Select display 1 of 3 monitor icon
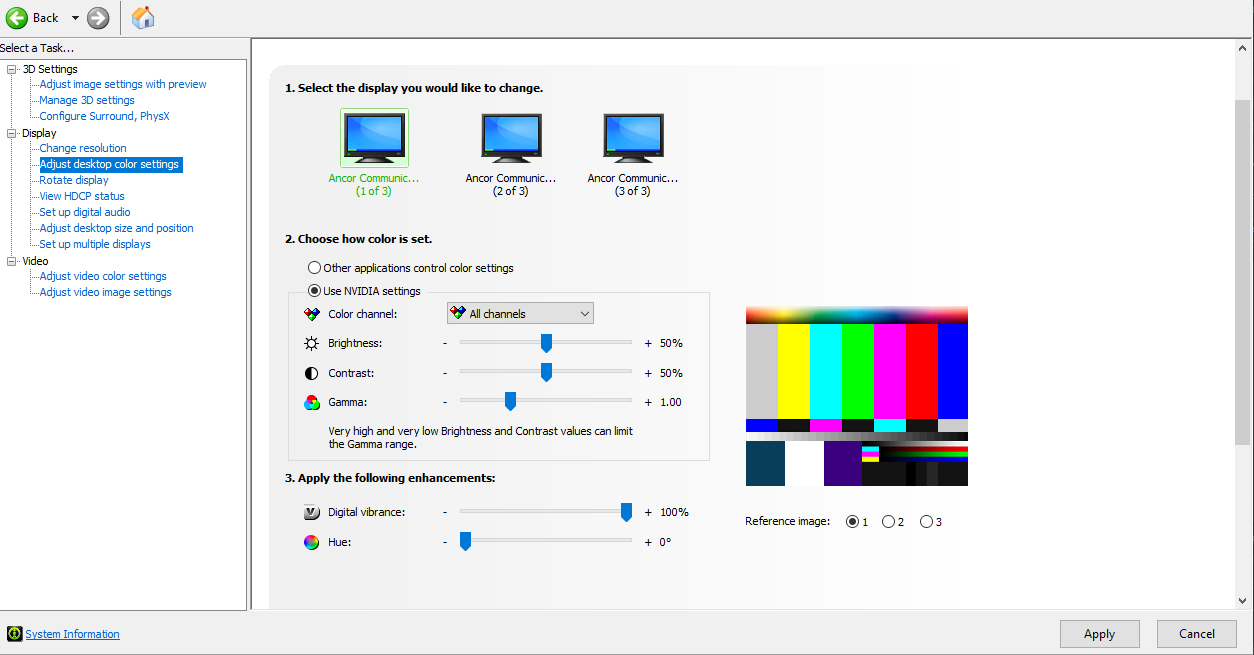1254x655 pixels. point(374,138)
